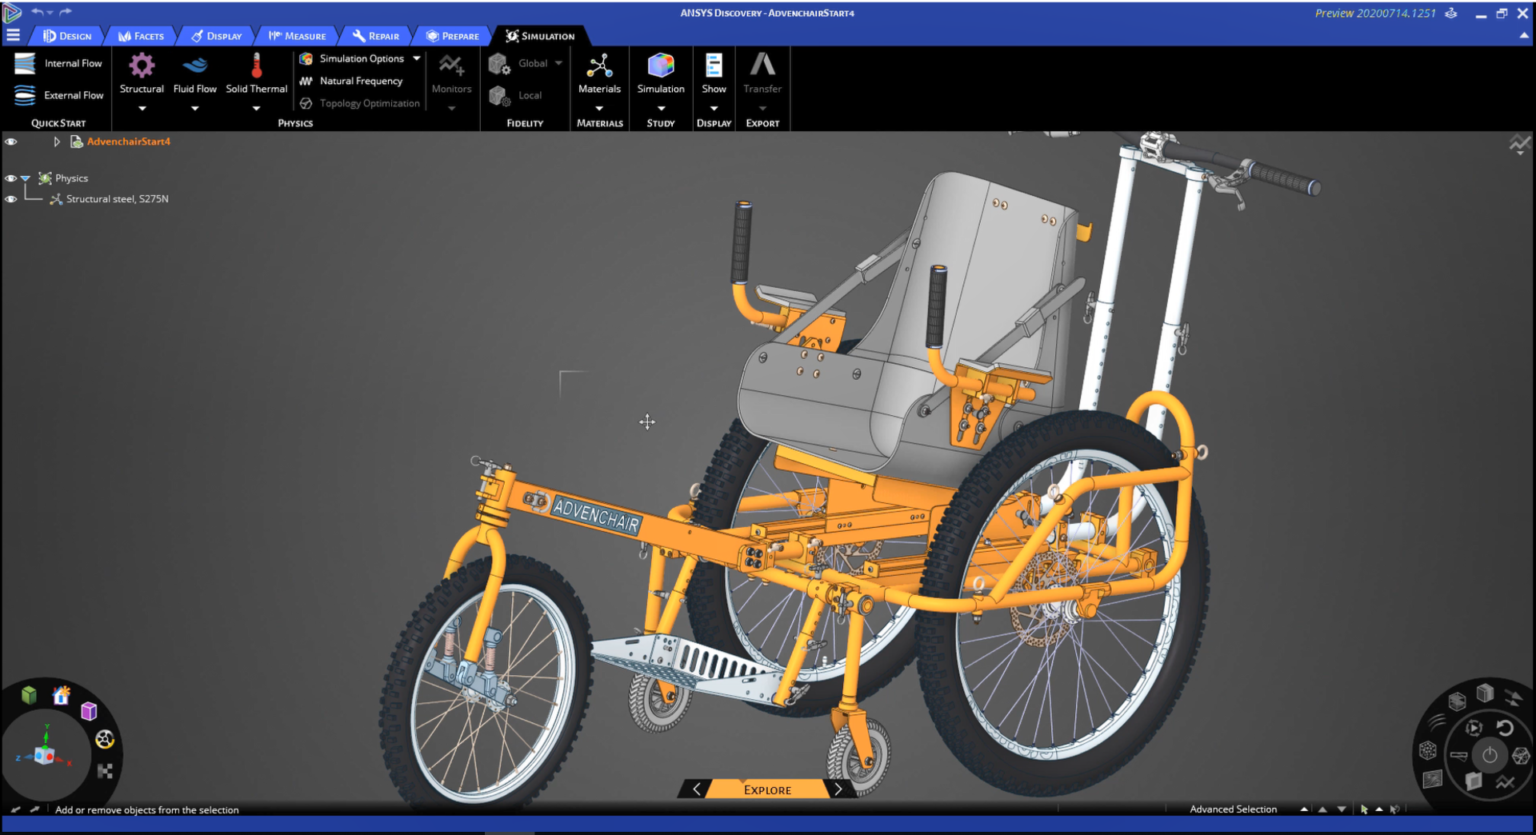Screen dimensions: 1536x835
Task: Hide the Structural steel, S275N item
Action: coord(11,199)
